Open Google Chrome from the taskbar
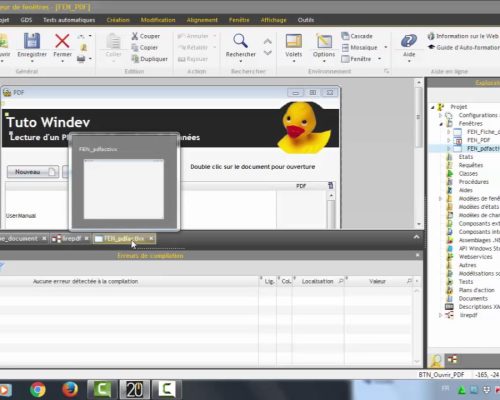 (38, 389)
